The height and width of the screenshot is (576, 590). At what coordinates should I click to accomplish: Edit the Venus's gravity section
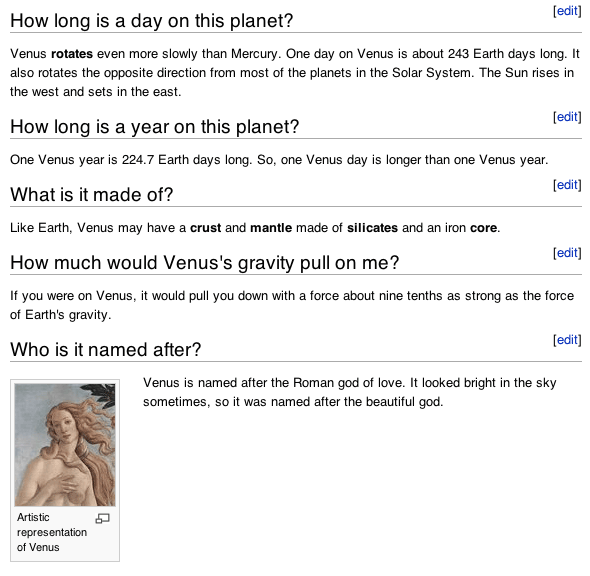coord(567,253)
